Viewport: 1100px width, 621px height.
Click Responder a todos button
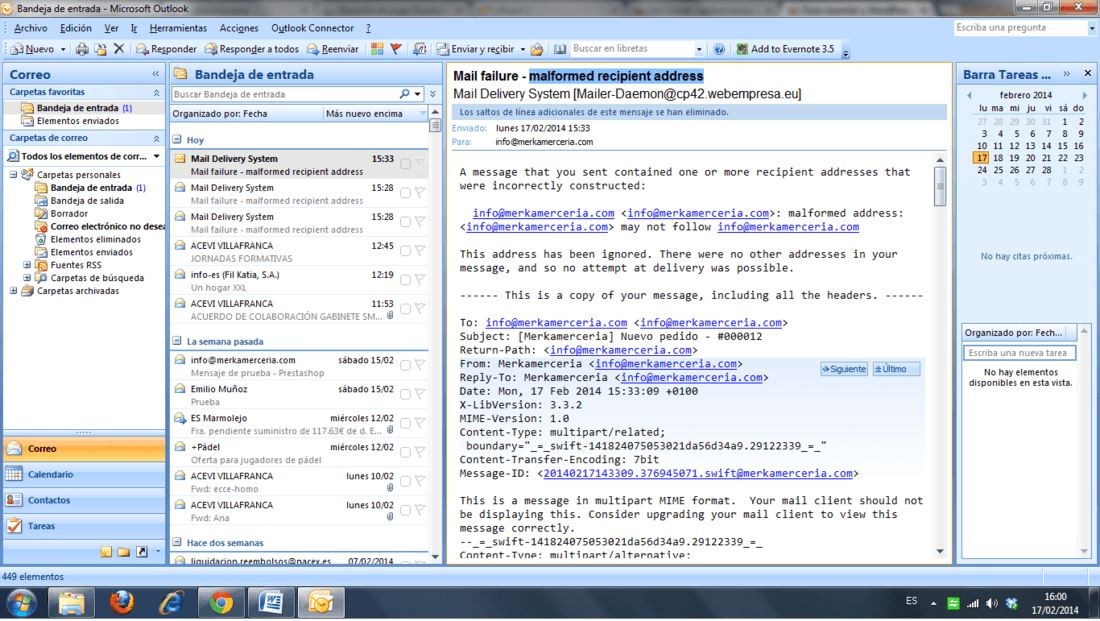point(251,49)
